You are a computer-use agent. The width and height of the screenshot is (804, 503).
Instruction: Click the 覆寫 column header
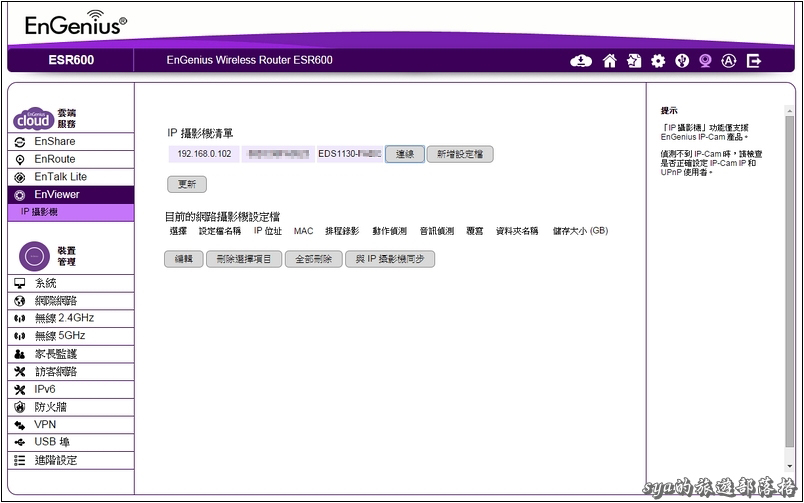click(x=475, y=231)
